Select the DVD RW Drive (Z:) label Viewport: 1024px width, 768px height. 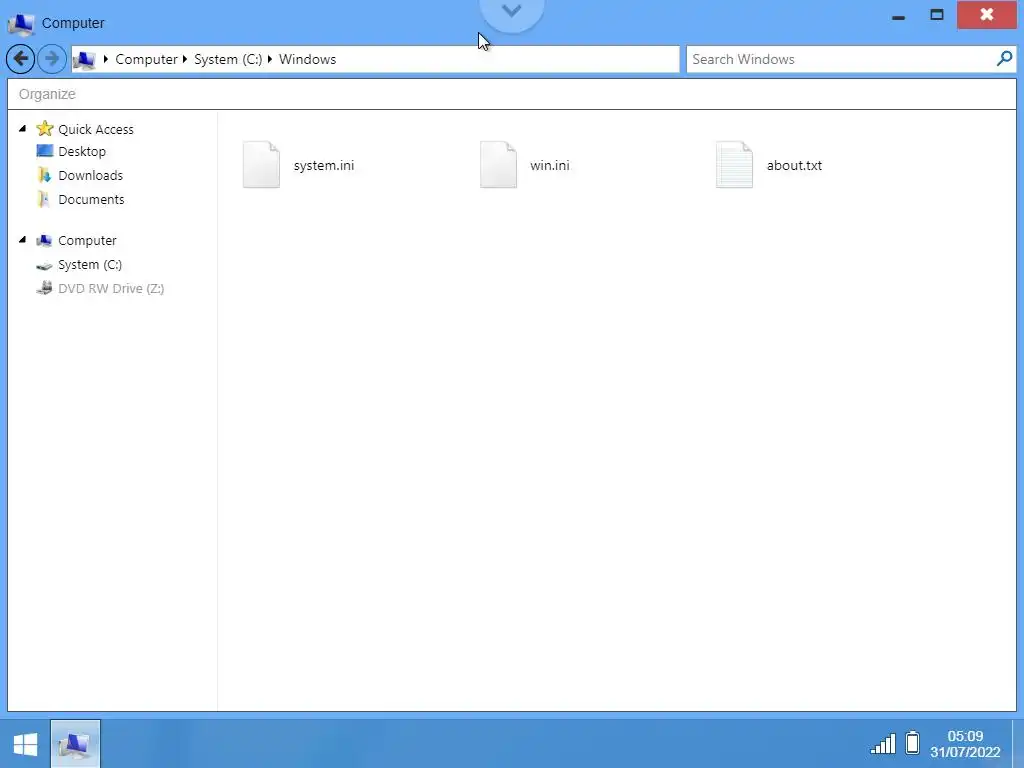pos(111,289)
